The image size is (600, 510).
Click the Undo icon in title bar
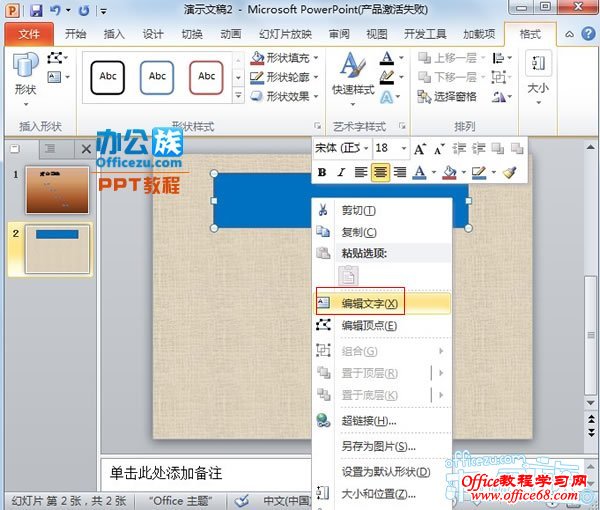pyautogui.click(x=57, y=10)
